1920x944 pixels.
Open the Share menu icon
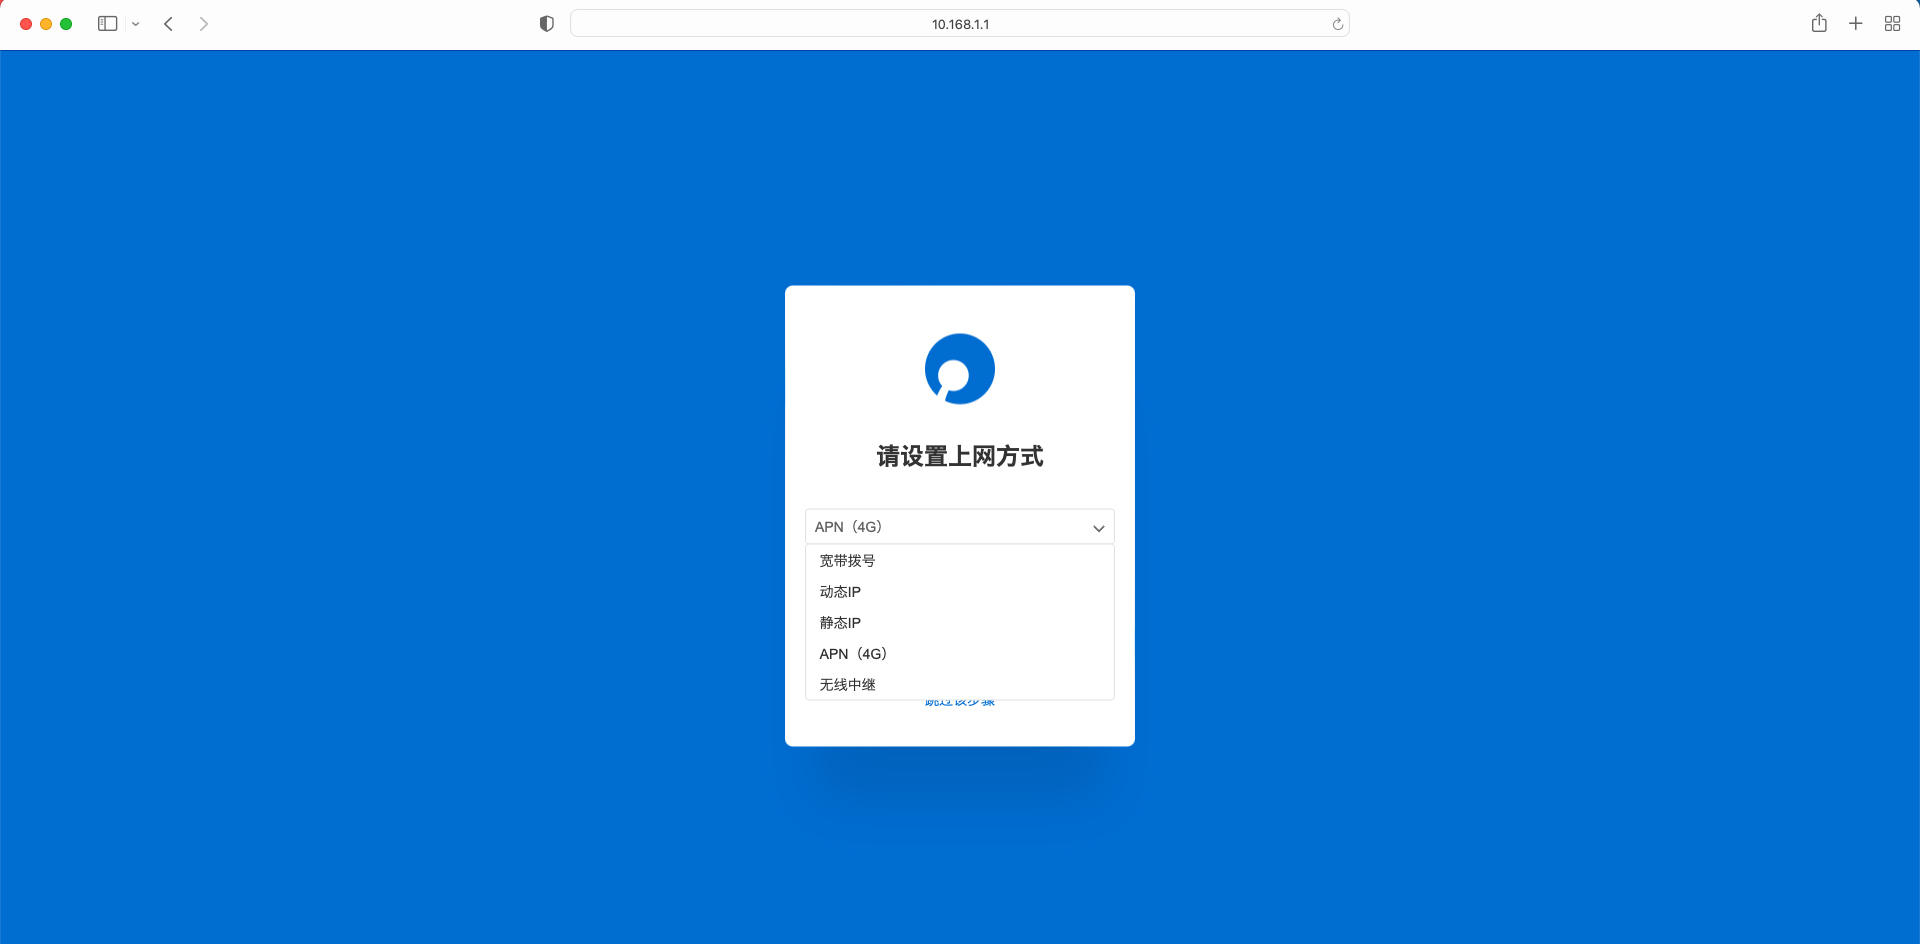(x=1819, y=23)
